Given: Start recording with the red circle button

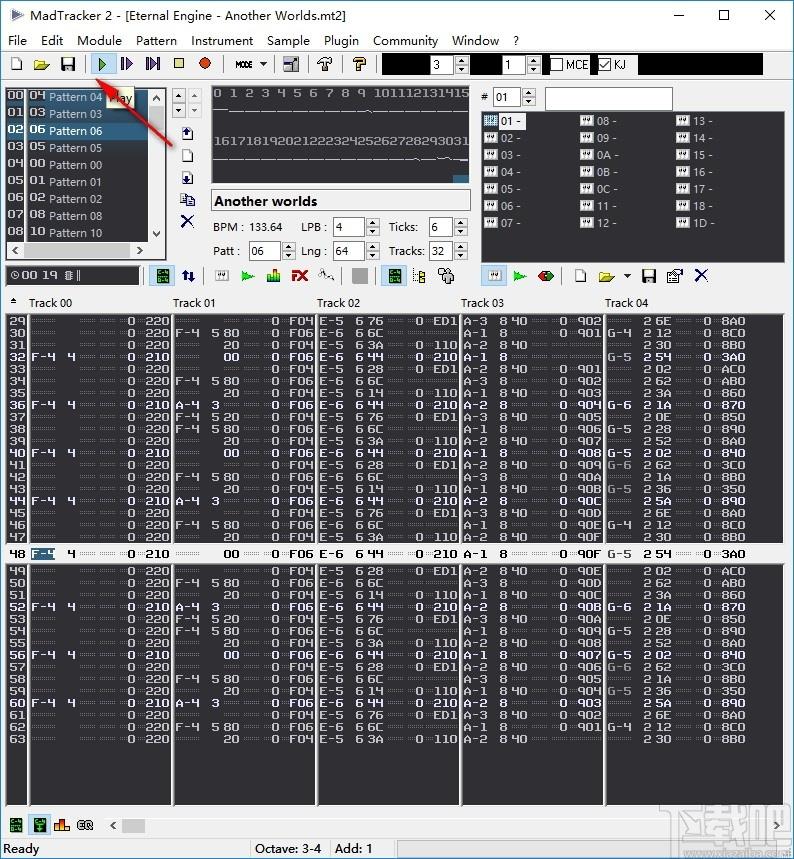Looking at the screenshot, I should point(205,64).
